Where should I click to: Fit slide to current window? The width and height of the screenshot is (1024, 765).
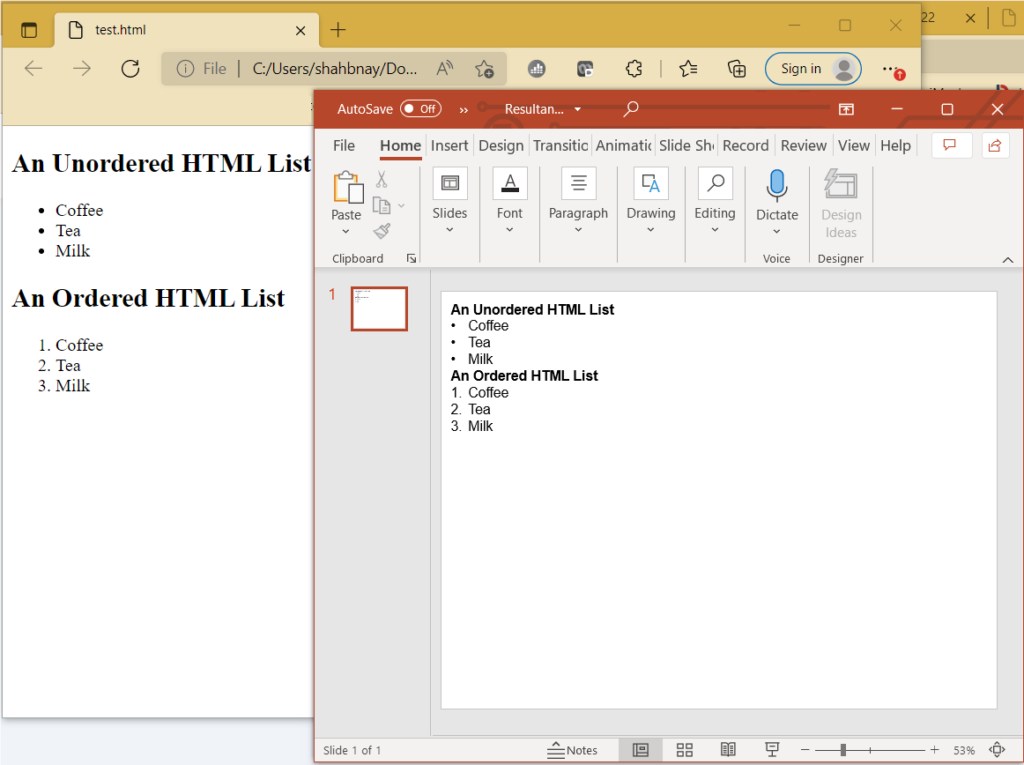(x=996, y=750)
